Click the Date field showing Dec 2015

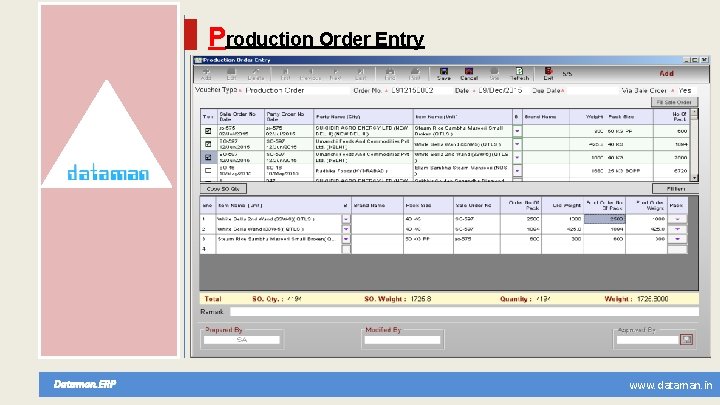(502, 90)
